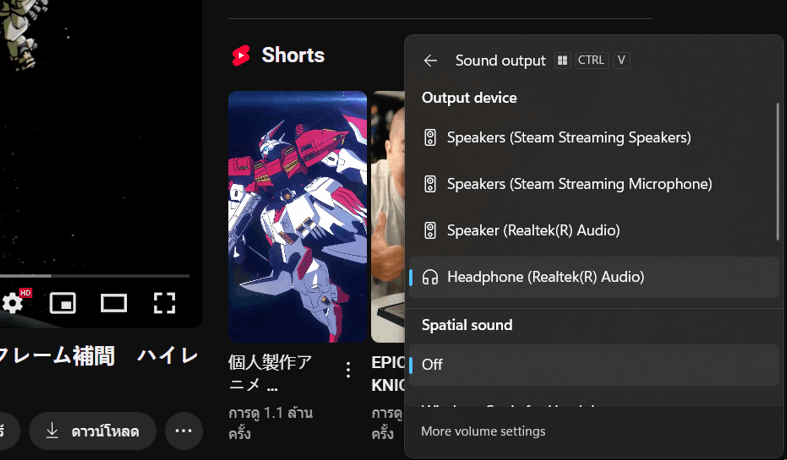
Task: Open More volume settings
Action: click(x=483, y=431)
